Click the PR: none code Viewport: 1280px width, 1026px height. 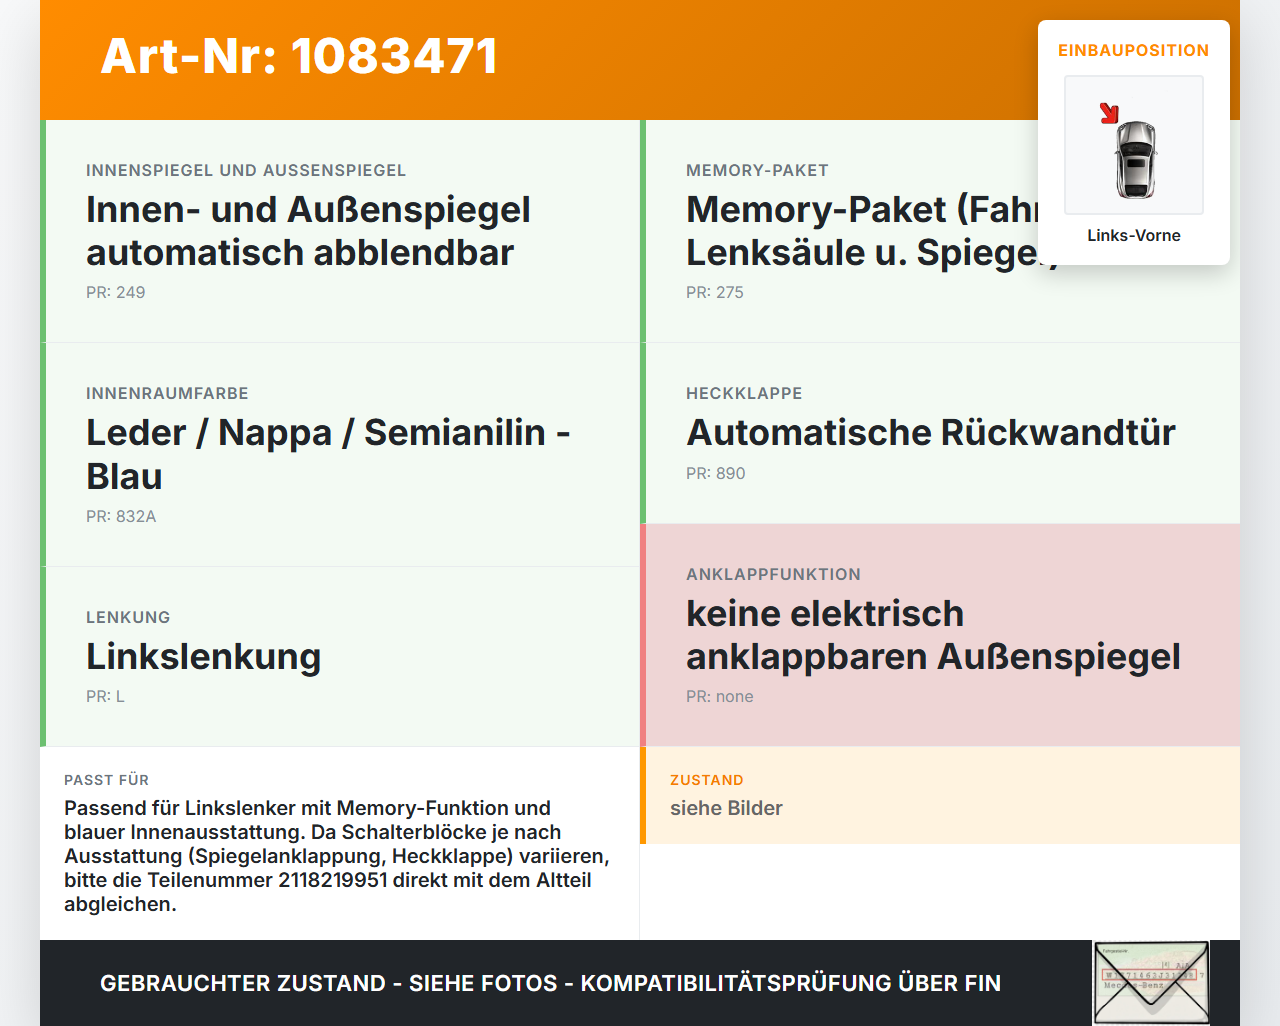click(720, 696)
